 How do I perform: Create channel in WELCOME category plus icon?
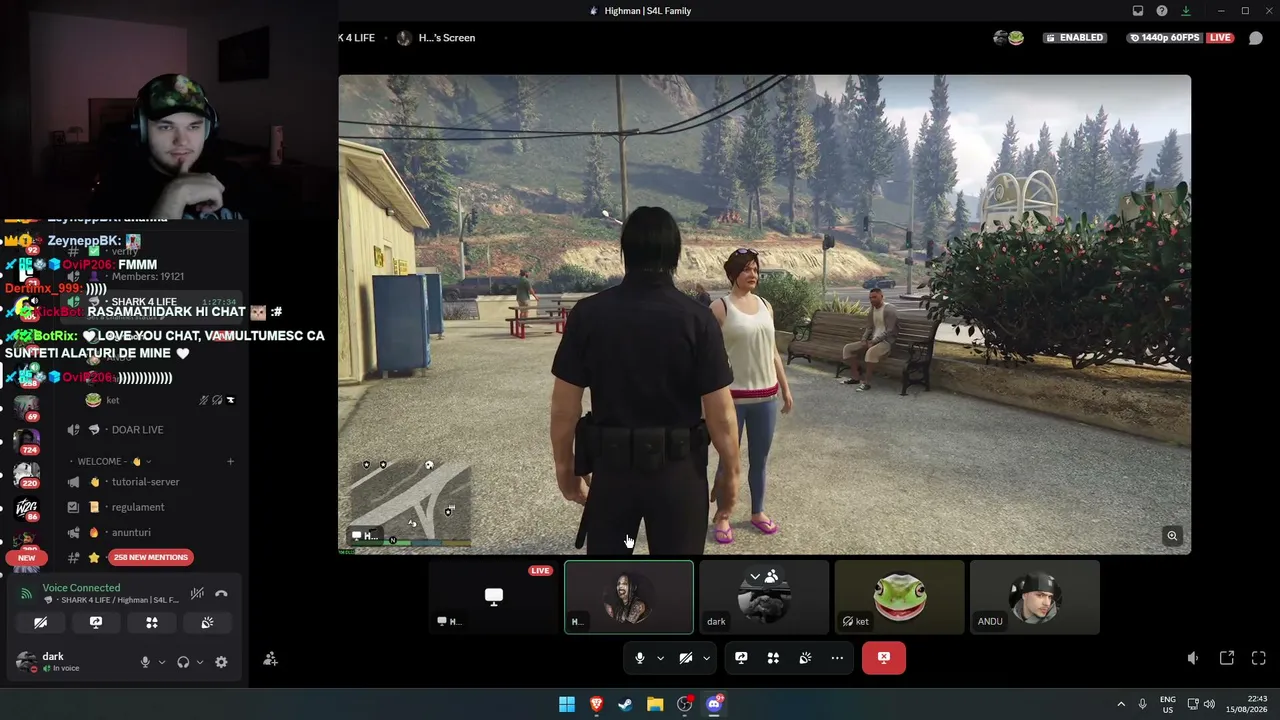click(230, 462)
